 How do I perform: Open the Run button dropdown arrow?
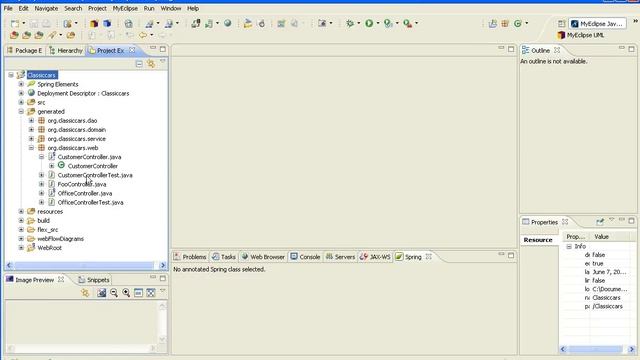click(x=378, y=23)
